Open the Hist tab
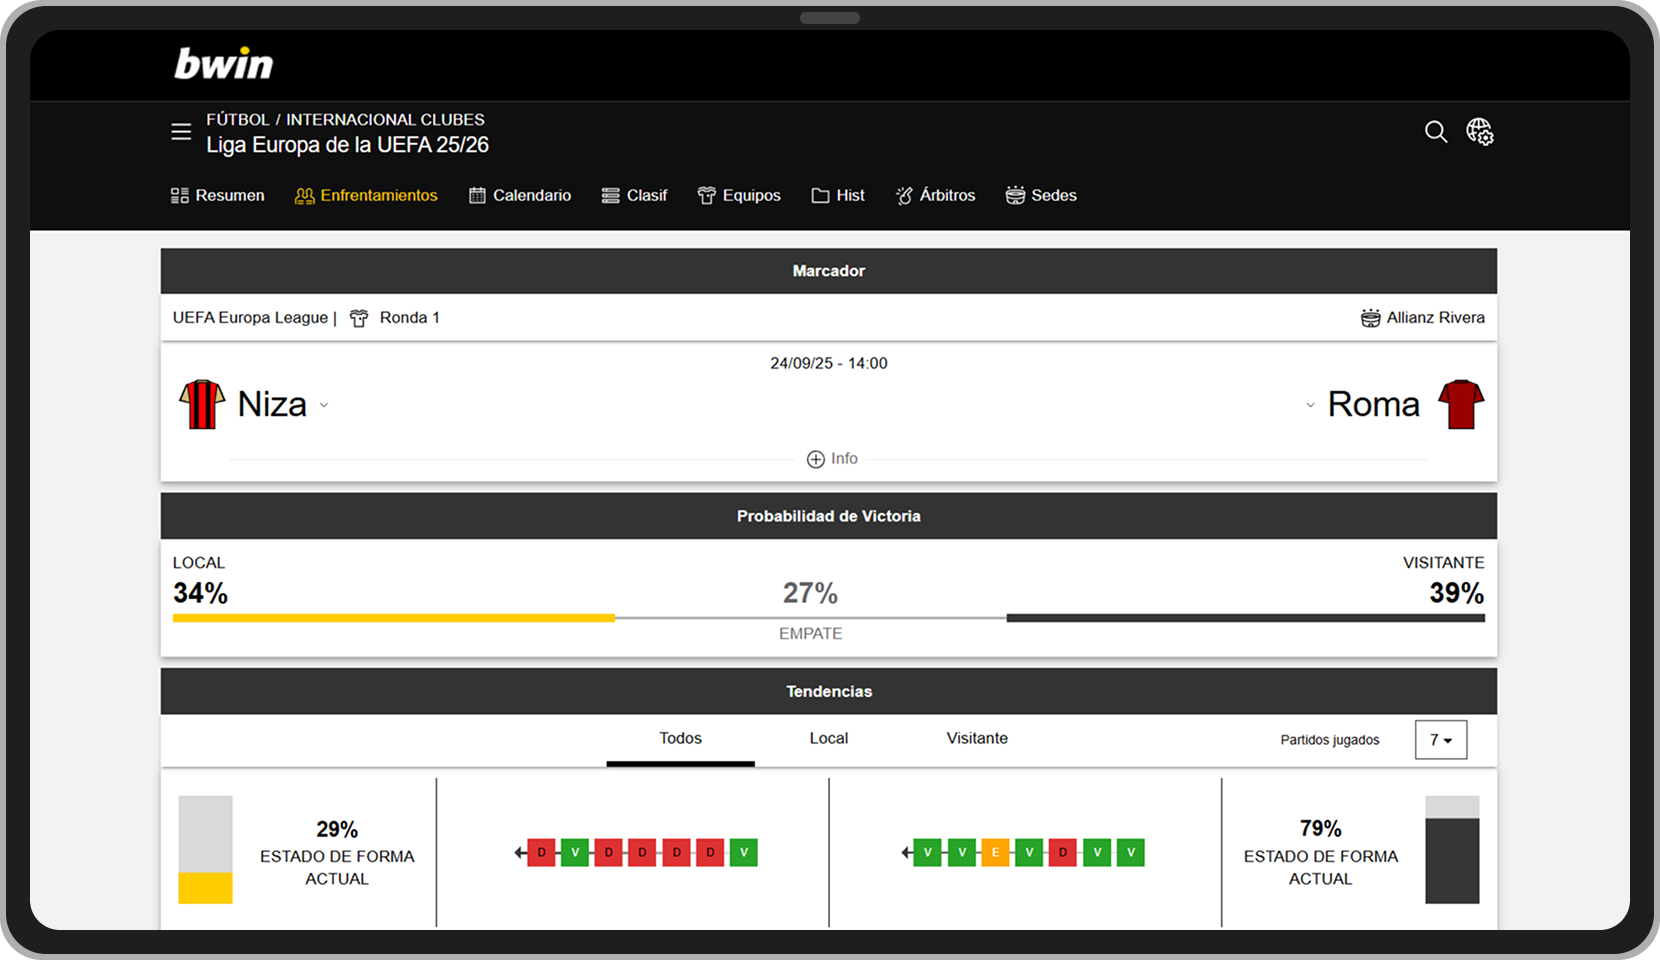 [838, 195]
